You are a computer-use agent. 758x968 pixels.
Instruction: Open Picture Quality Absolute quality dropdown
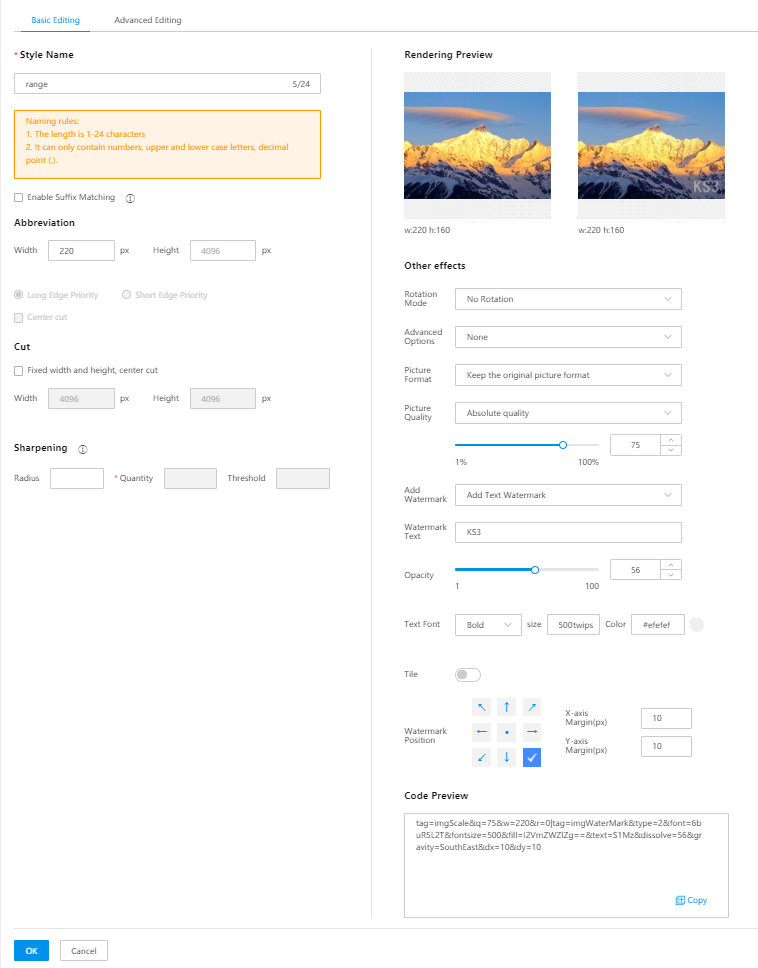[x=568, y=413]
